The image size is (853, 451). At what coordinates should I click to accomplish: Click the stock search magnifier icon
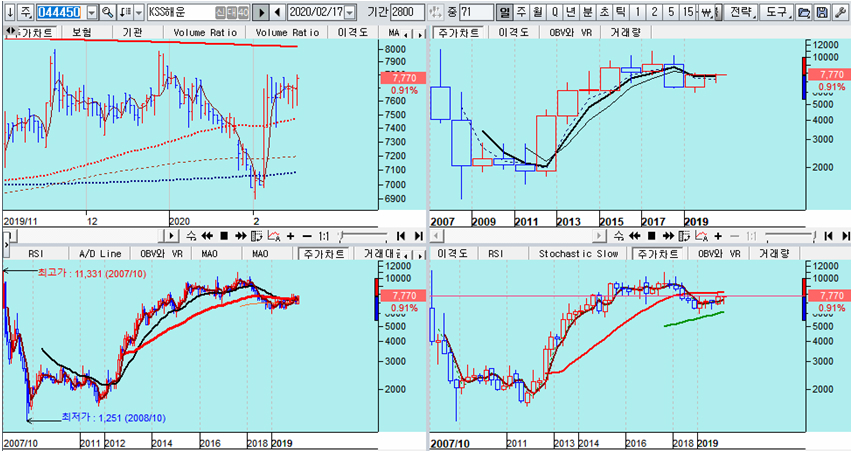(x=108, y=12)
